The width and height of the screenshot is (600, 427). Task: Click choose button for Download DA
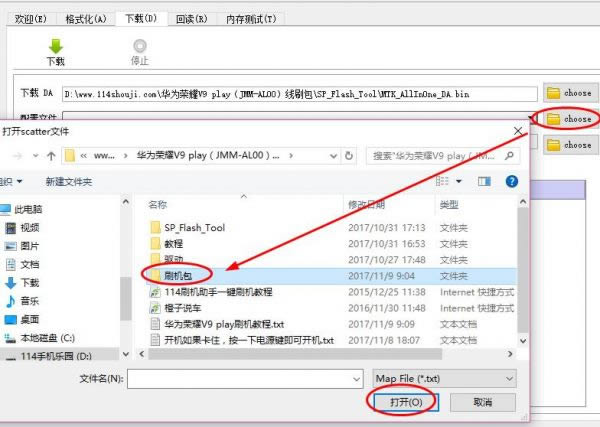point(570,93)
